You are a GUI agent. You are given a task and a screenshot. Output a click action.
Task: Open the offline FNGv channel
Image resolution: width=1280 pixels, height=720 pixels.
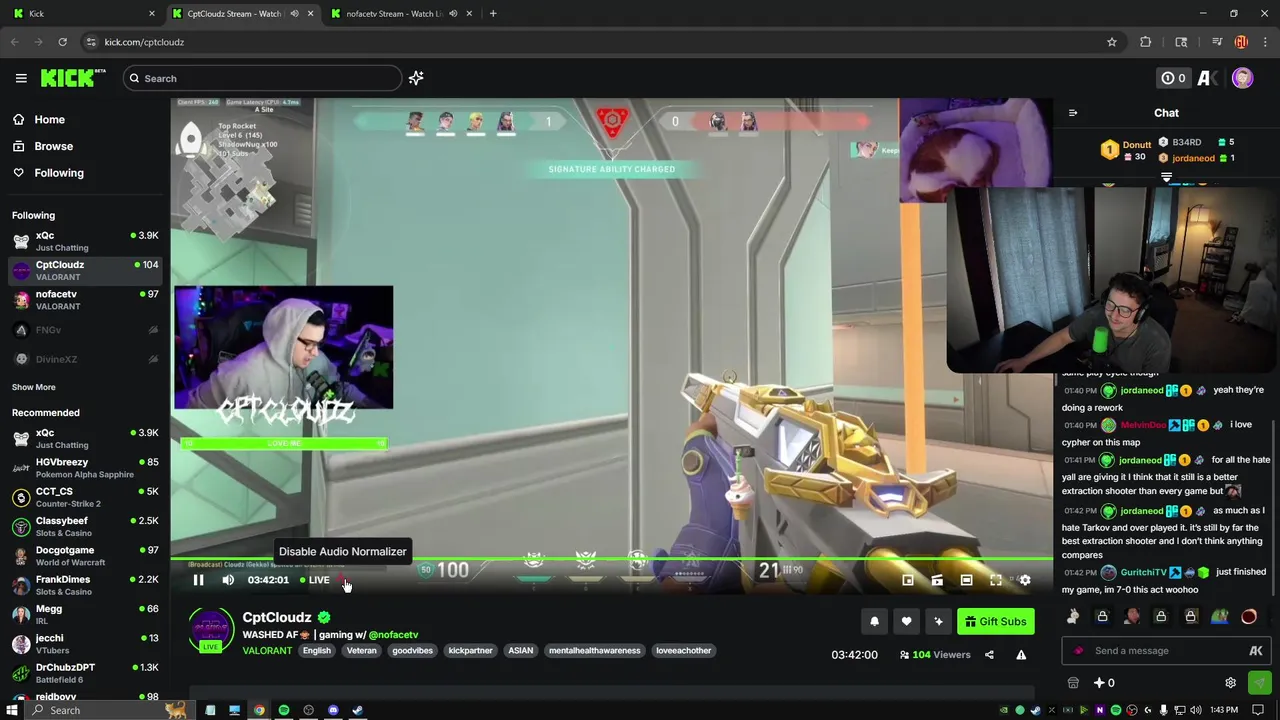[x=85, y=330]
